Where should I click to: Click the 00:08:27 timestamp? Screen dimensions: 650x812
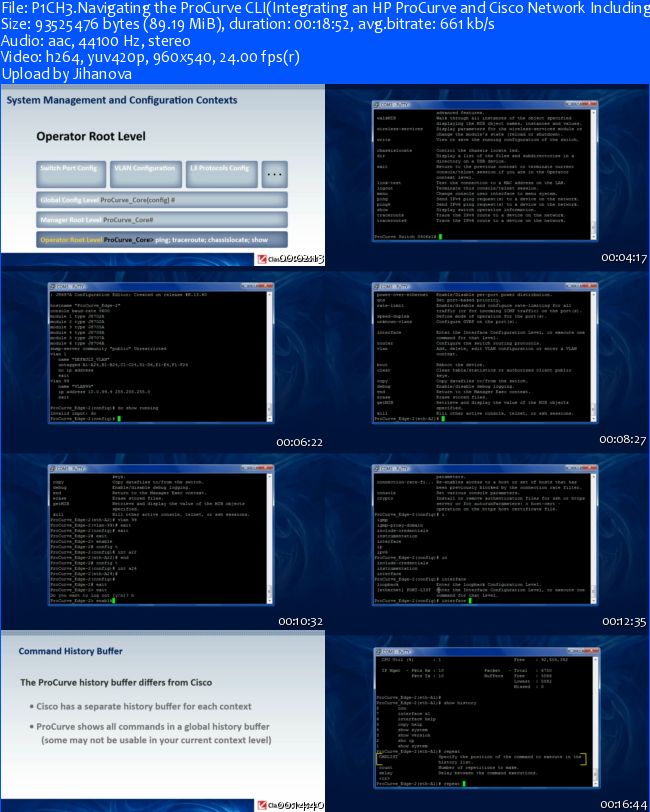point(623,440)
